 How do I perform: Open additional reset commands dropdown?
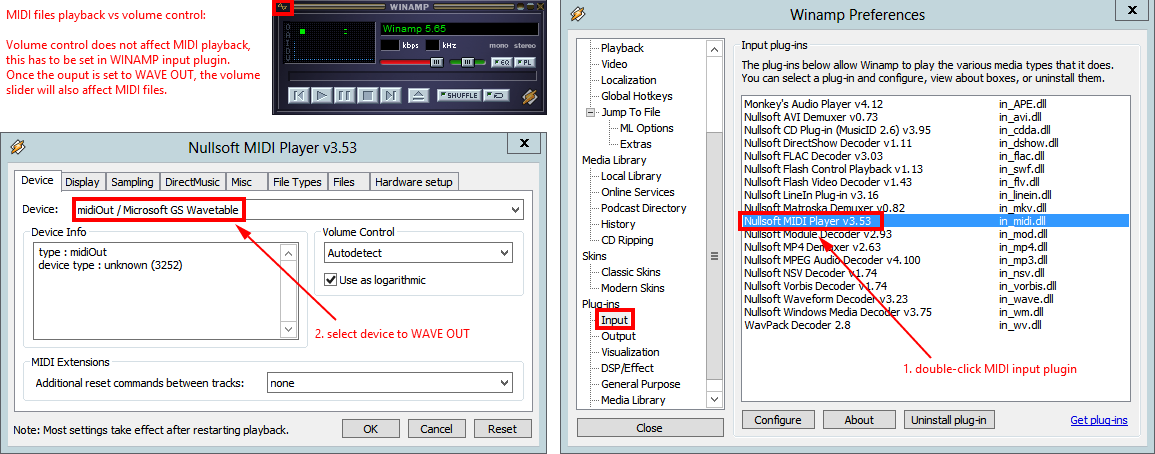click(389, 383)
